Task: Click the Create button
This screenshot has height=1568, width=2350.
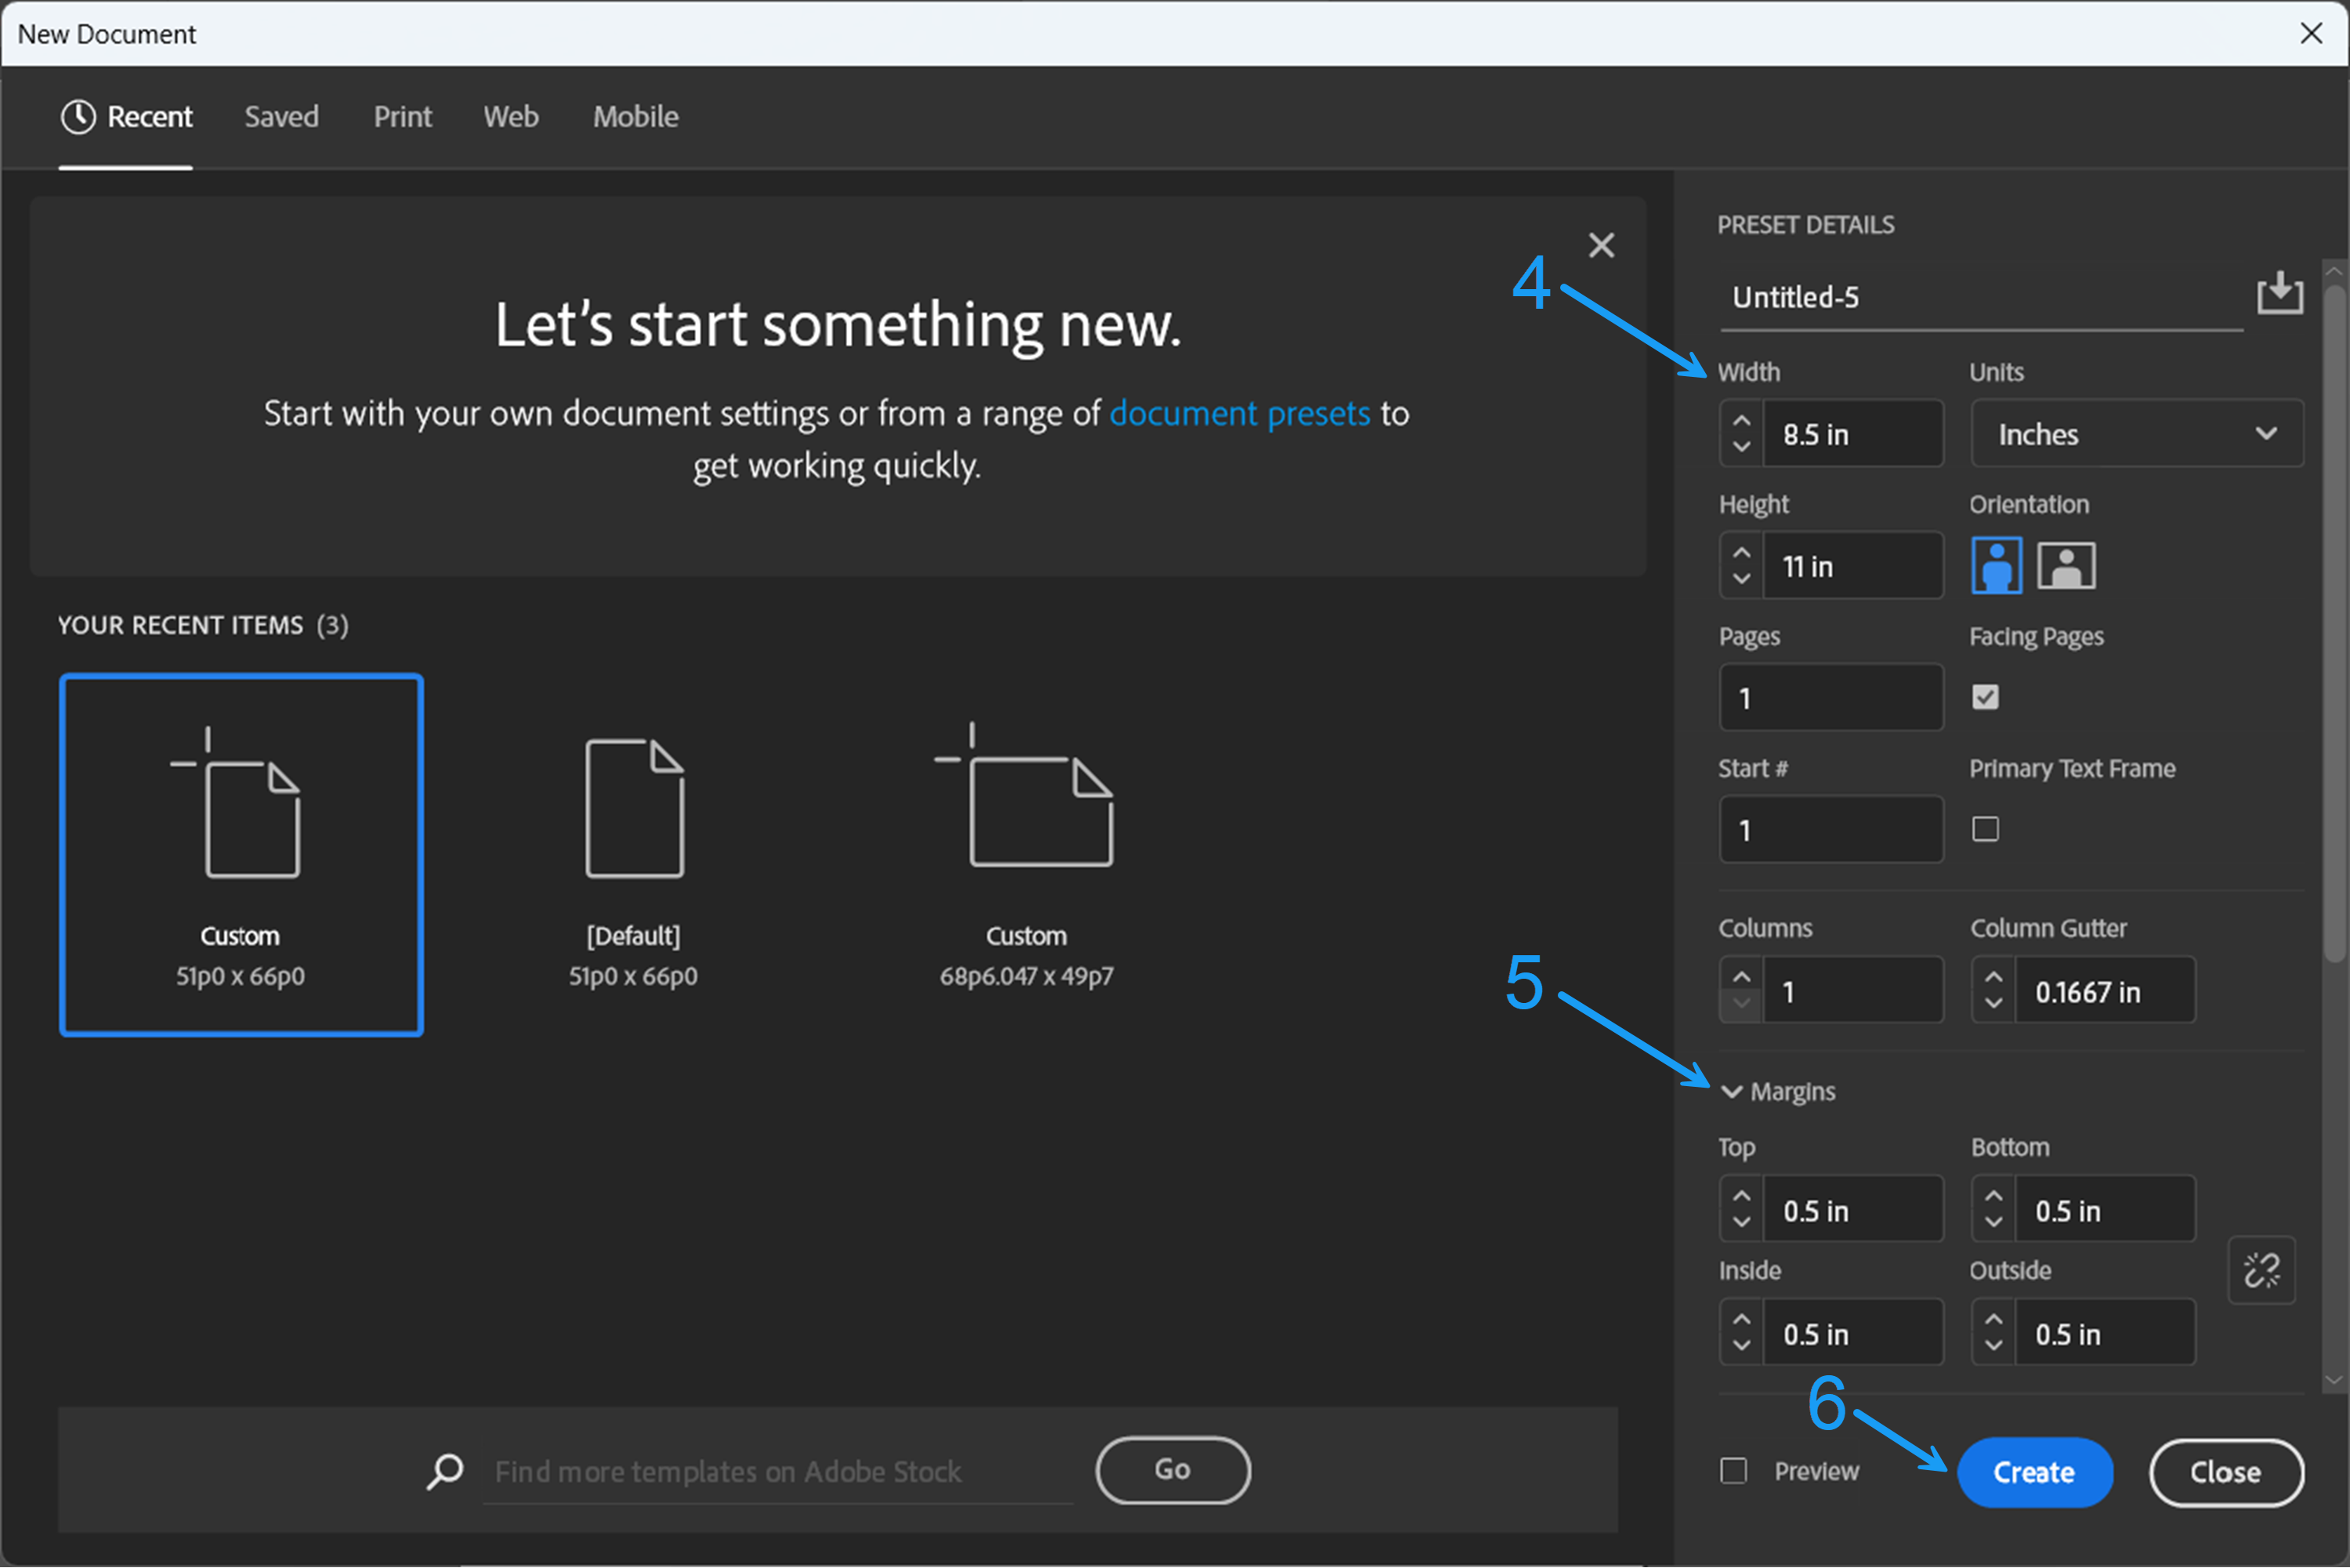Action: click(x=2034, y=1471)
